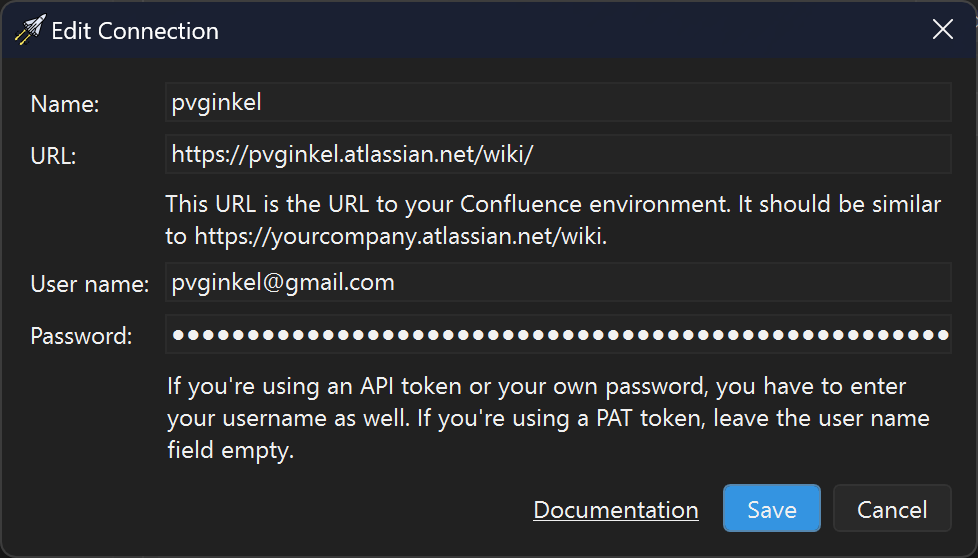Click the Confluence environment URL hint text
This screenshot has height=558, width=978.
tap(553, 220)
